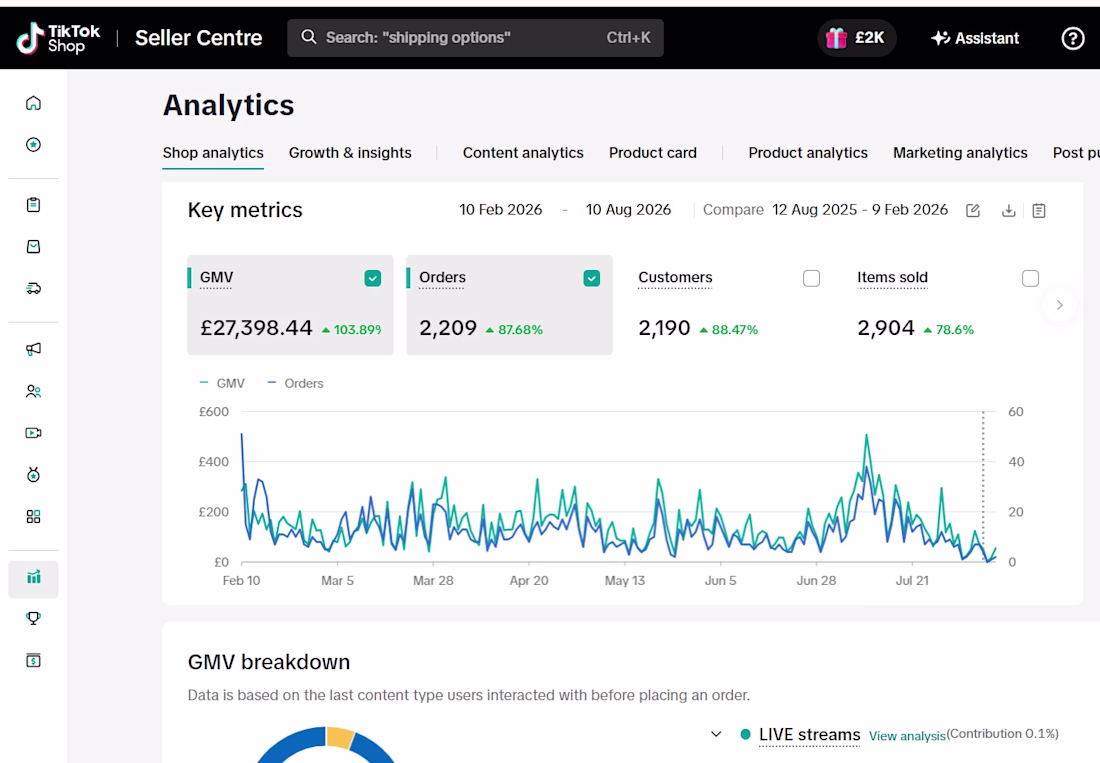1100x763 pixels.
Task: Enable the Items sold metric checkbox
Action: (1030, 278)
